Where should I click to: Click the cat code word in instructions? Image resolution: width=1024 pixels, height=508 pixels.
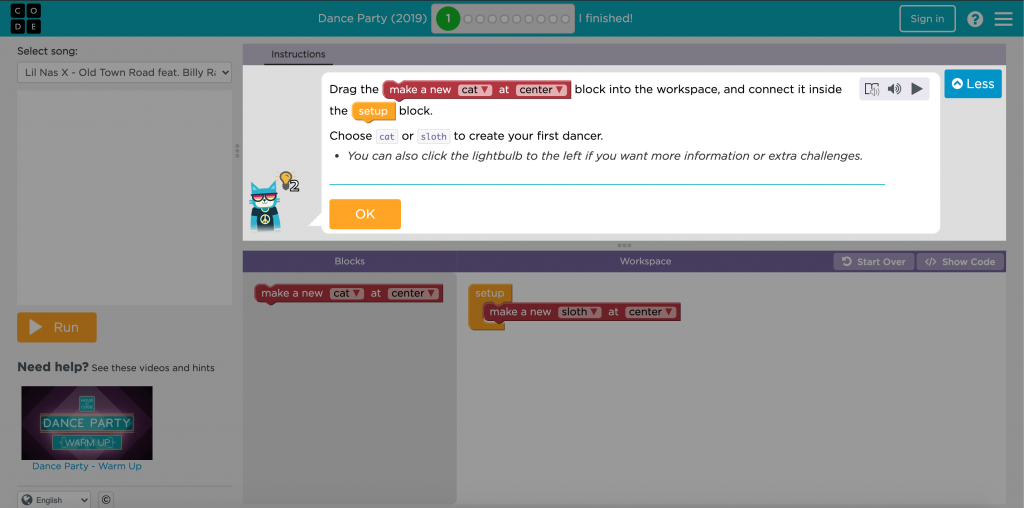387,136
